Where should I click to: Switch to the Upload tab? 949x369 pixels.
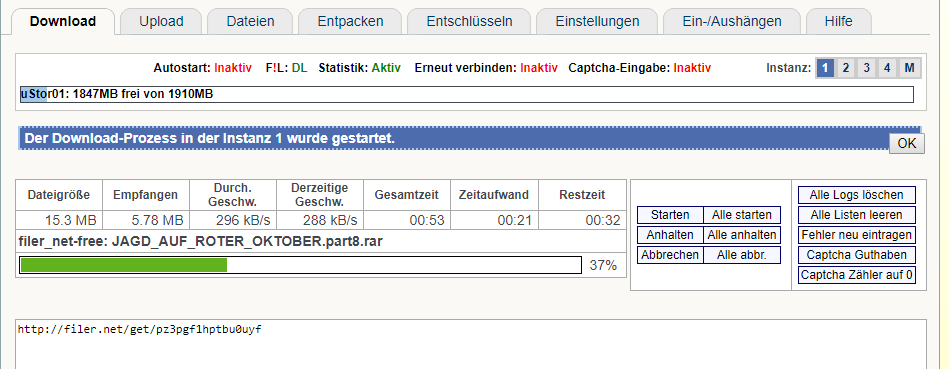161,22
